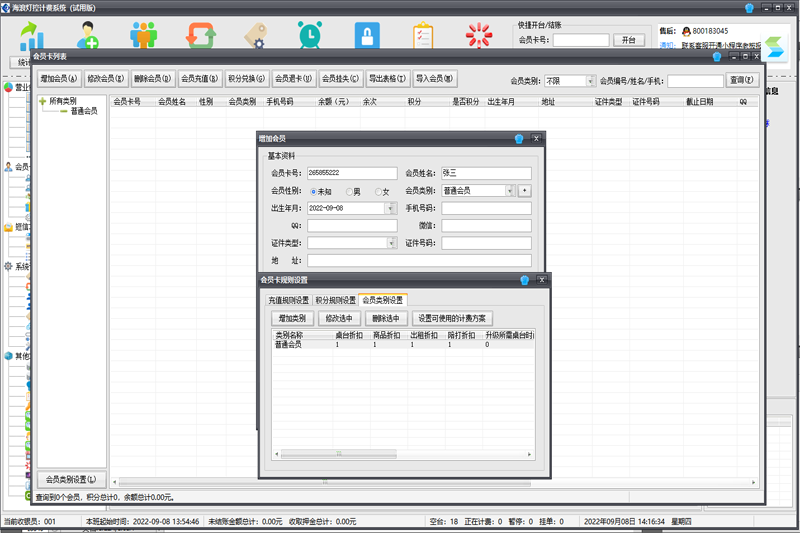Click the orange refresh arrows toolbar icon
The height and width of the screenshot is (533, 800).
202,36
